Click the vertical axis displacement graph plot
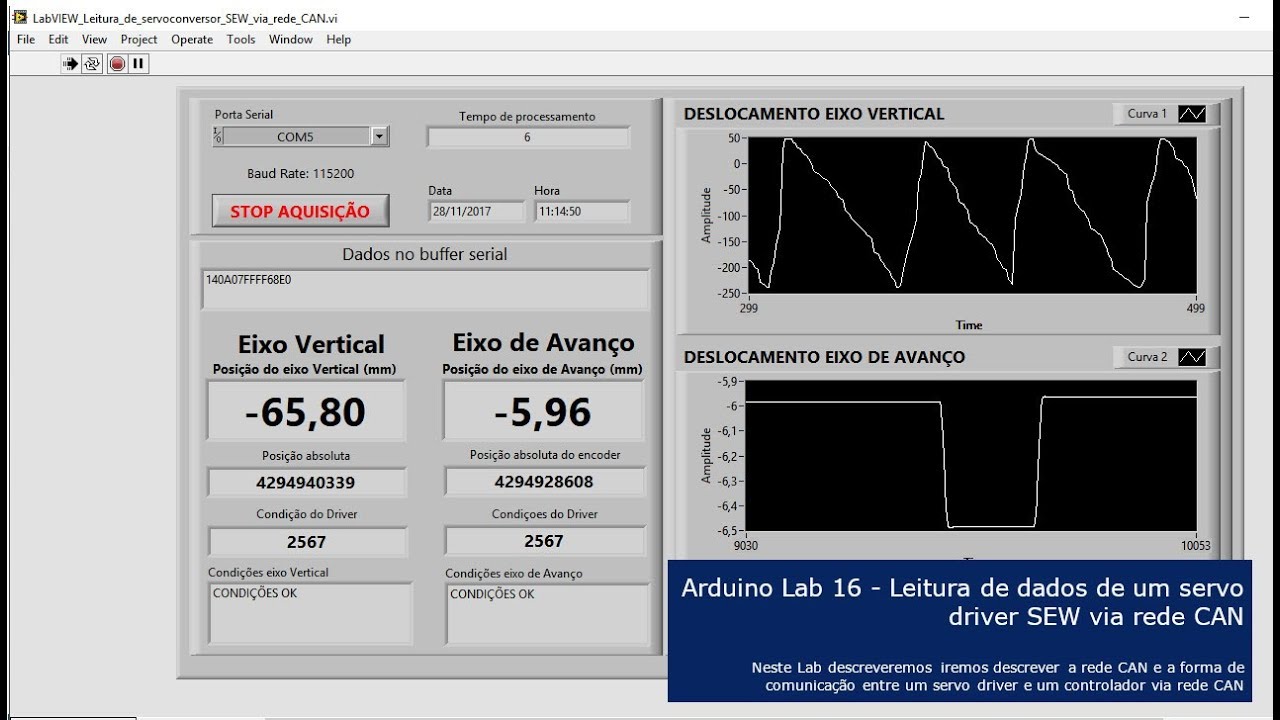1280x720 pixels. [972, 215]
